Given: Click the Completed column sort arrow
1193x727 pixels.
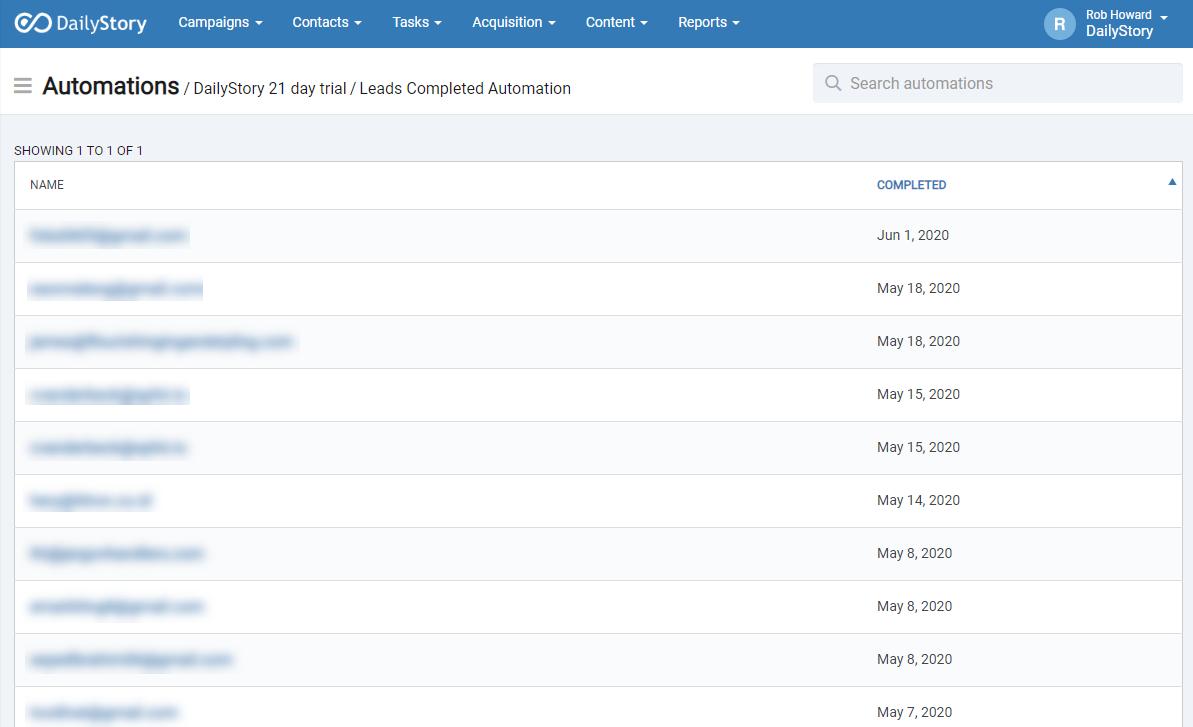Looking at the screenshot, I should point(1172,182).
